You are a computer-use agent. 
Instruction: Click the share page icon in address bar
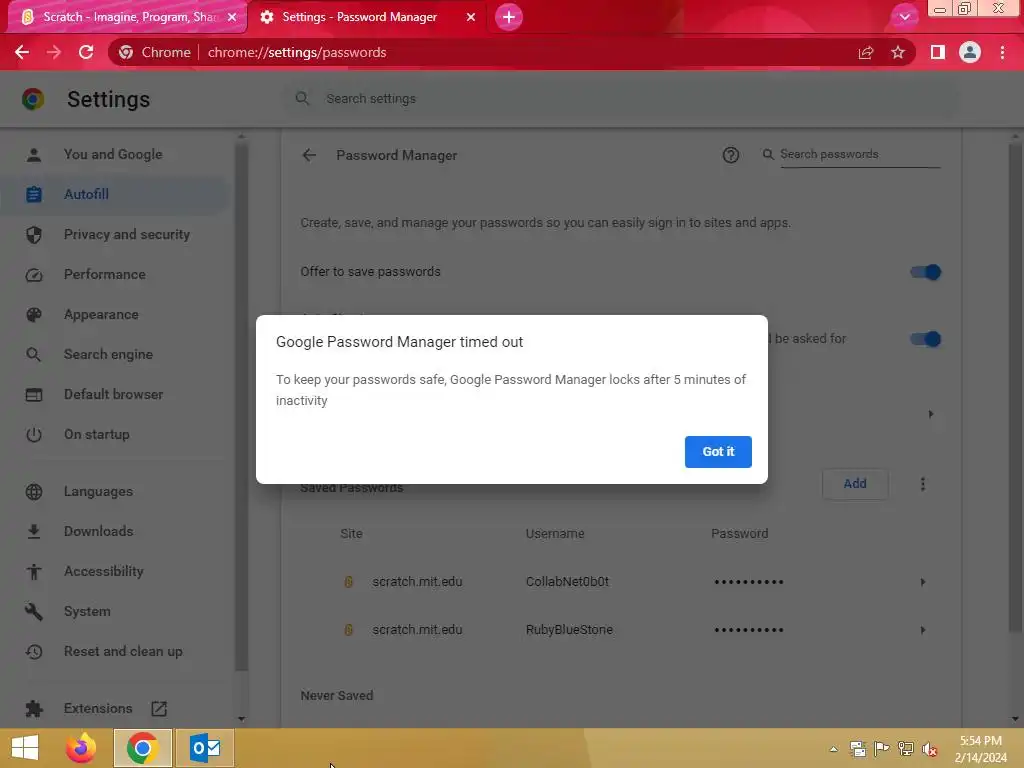[x=866, y=52]
